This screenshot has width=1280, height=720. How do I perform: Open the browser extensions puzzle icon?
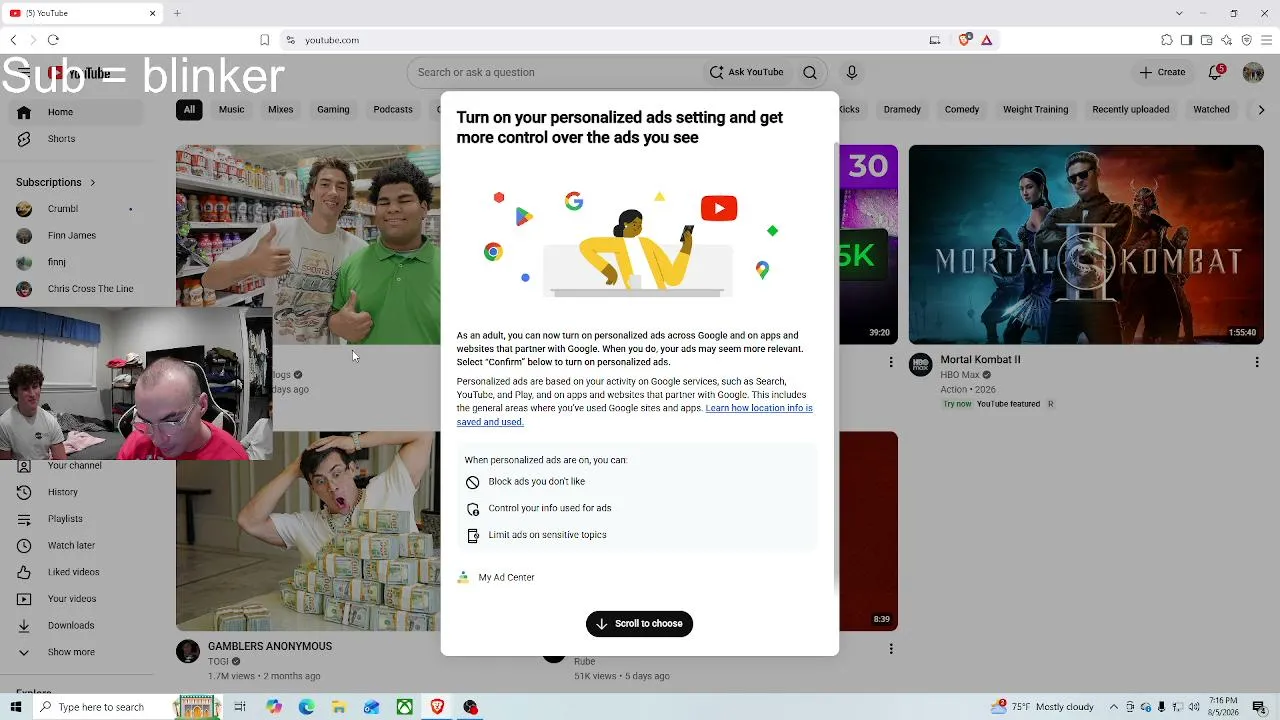1167,40
